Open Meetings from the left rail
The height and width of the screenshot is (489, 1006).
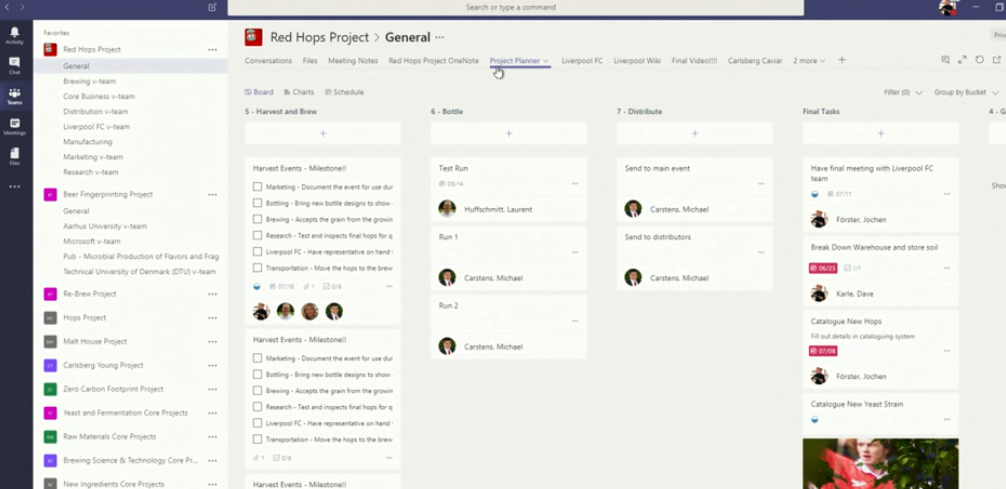point(14,126)
